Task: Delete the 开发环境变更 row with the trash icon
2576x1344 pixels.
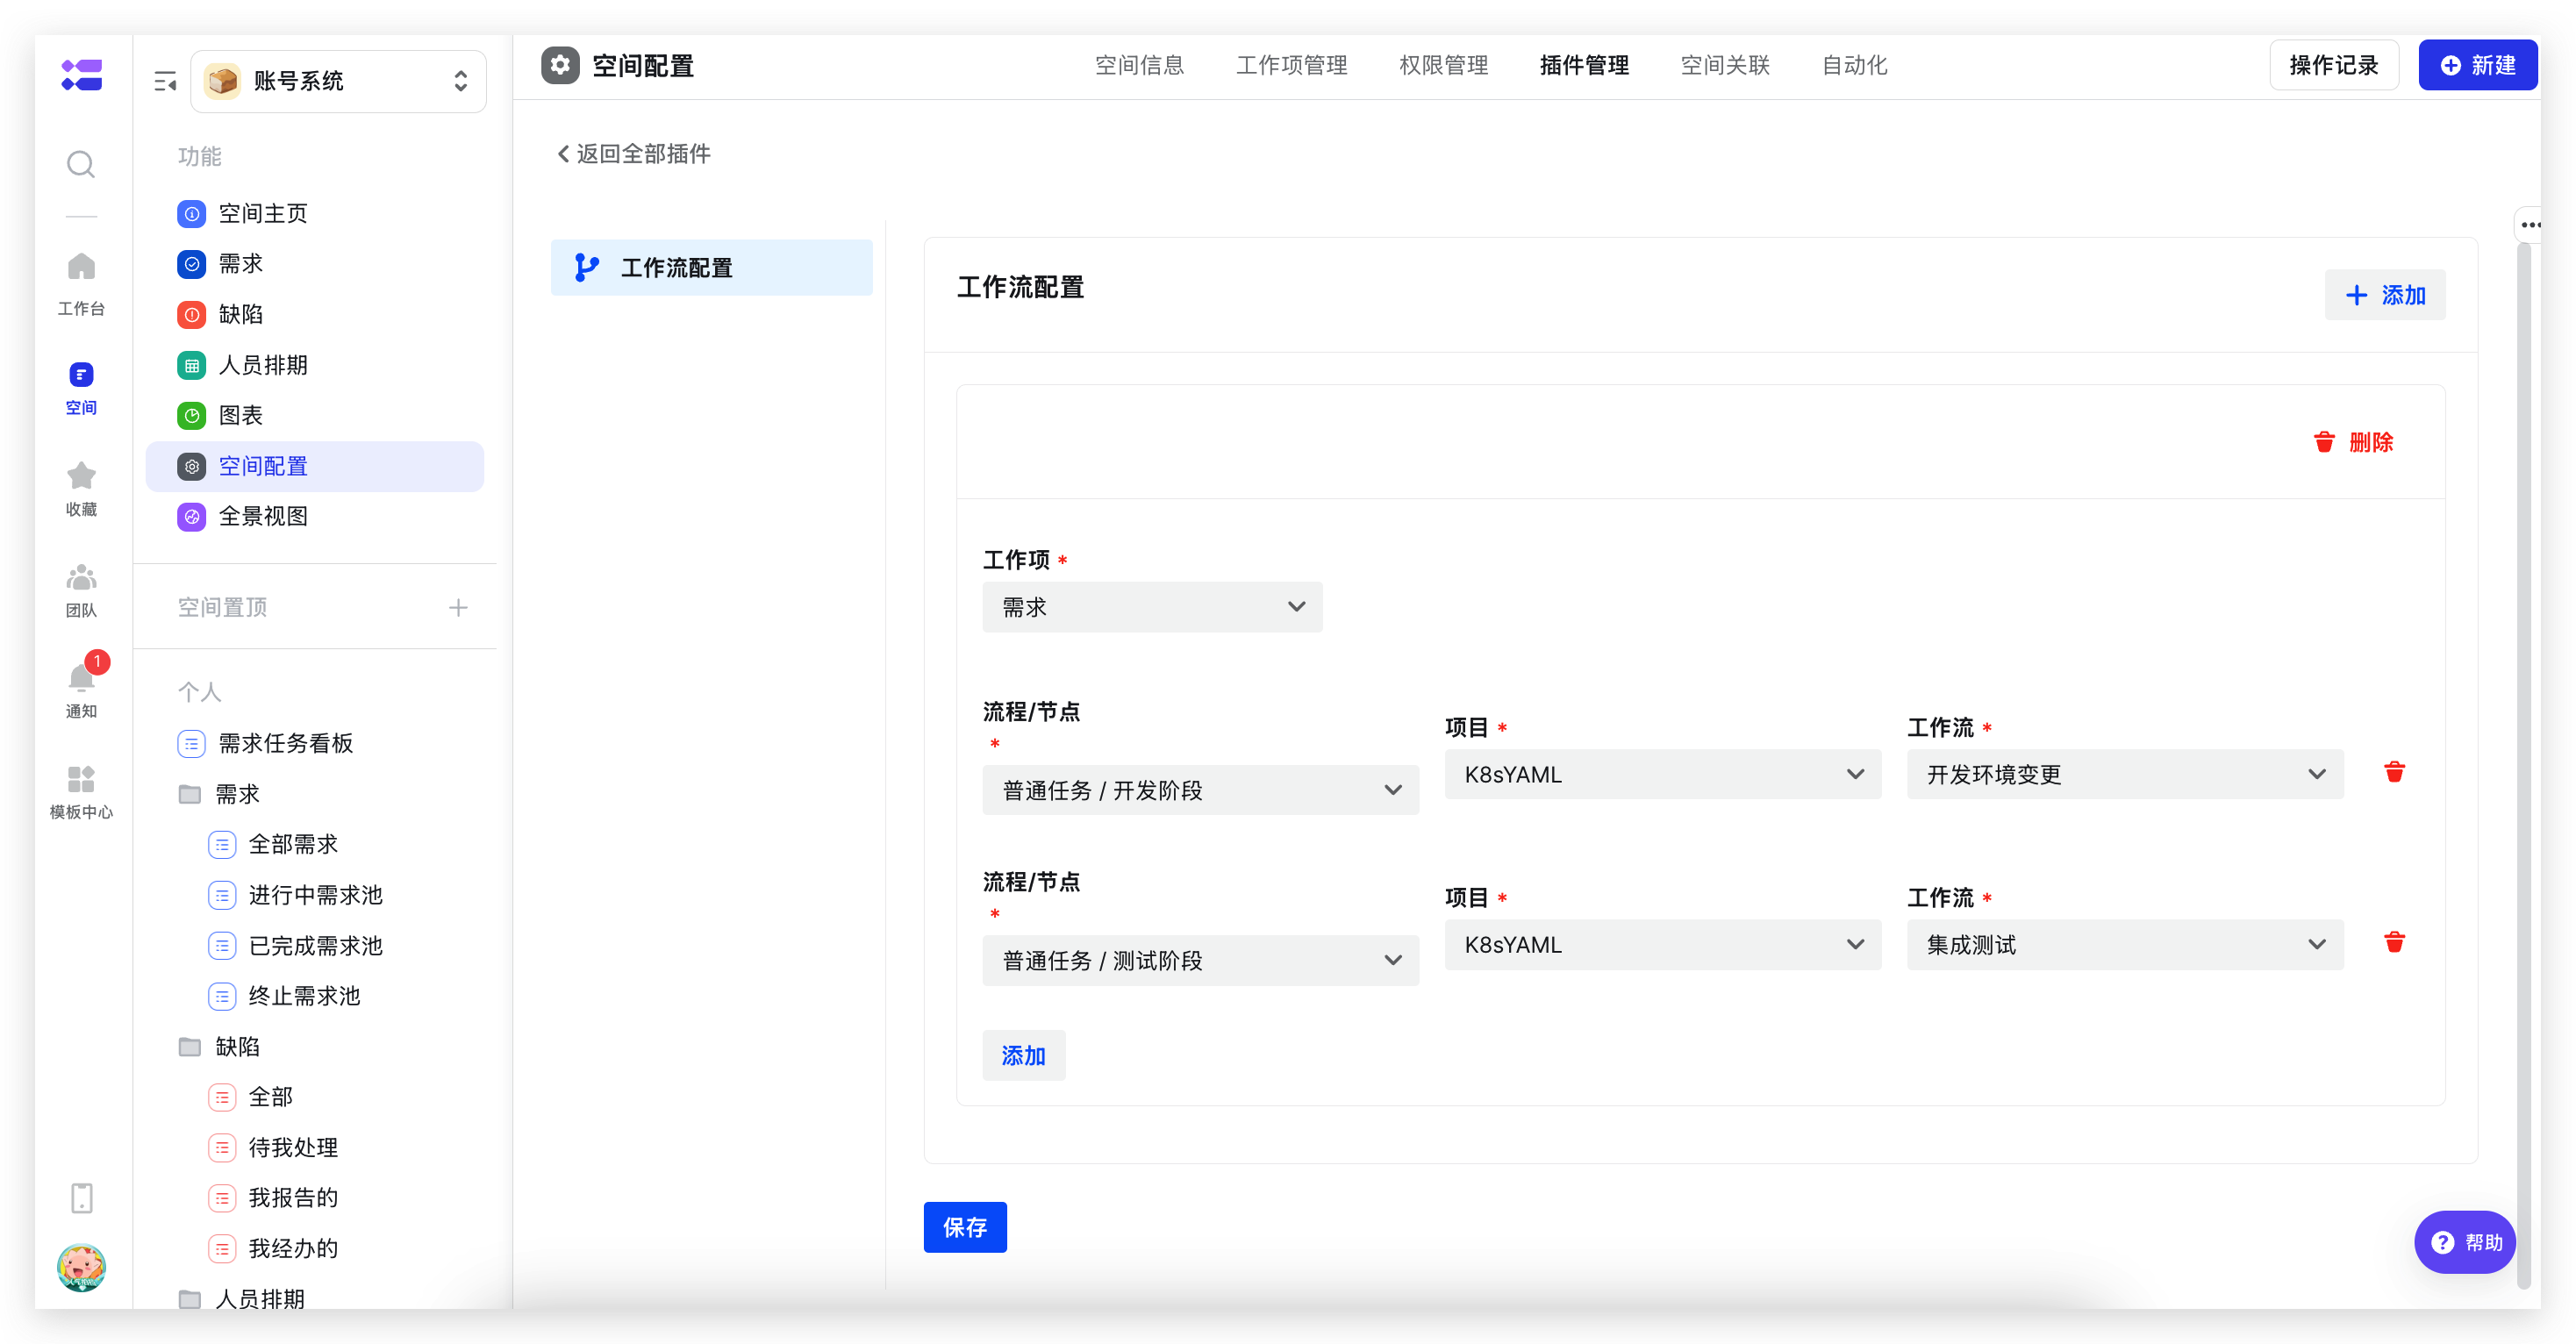Action: pos(2394,772)
